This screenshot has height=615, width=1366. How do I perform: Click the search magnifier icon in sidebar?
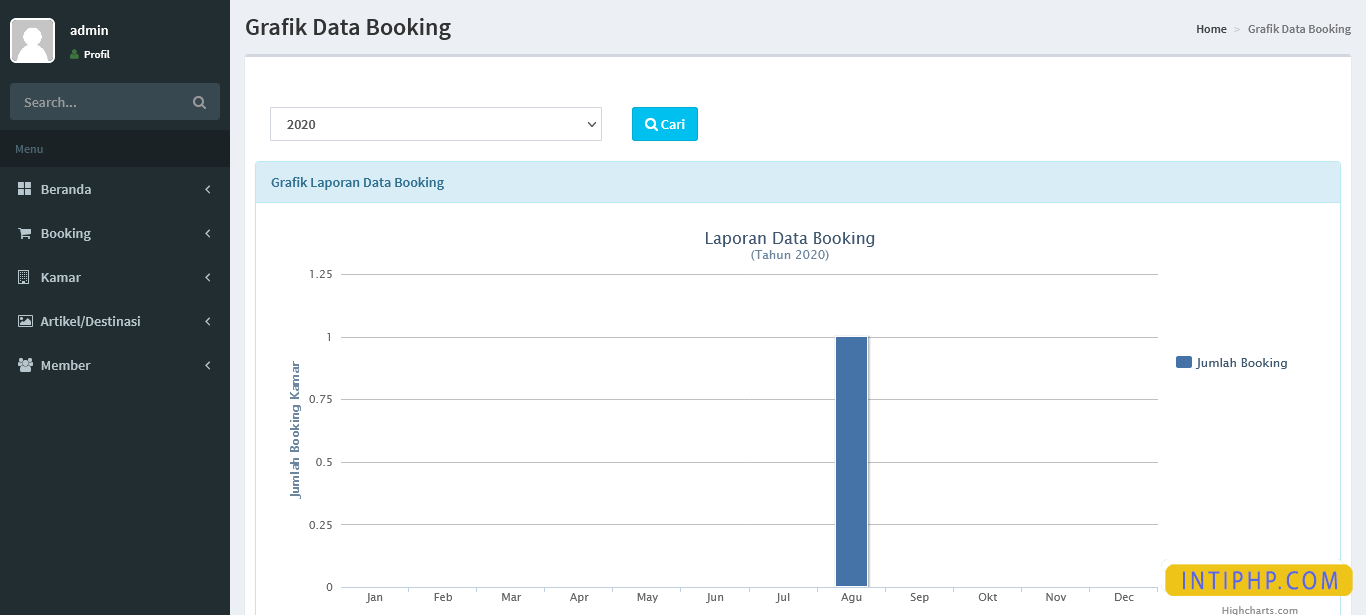pos(199,102)
